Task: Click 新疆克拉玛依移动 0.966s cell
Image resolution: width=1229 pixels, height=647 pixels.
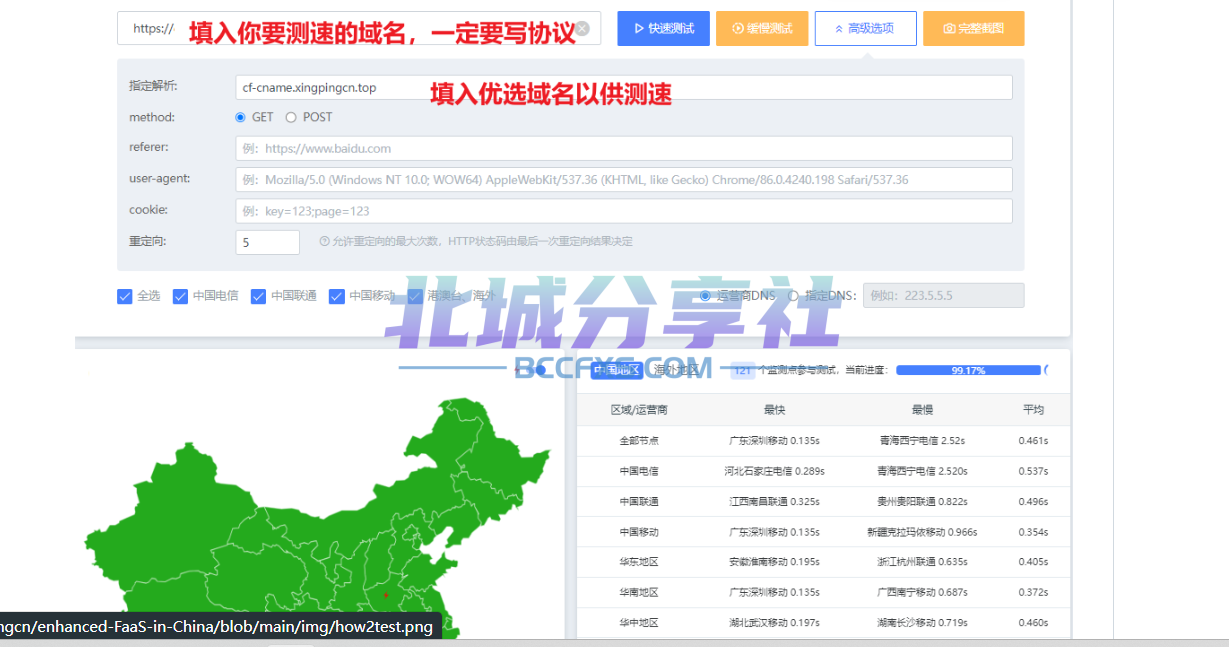Action: click(x=922, y=532)
